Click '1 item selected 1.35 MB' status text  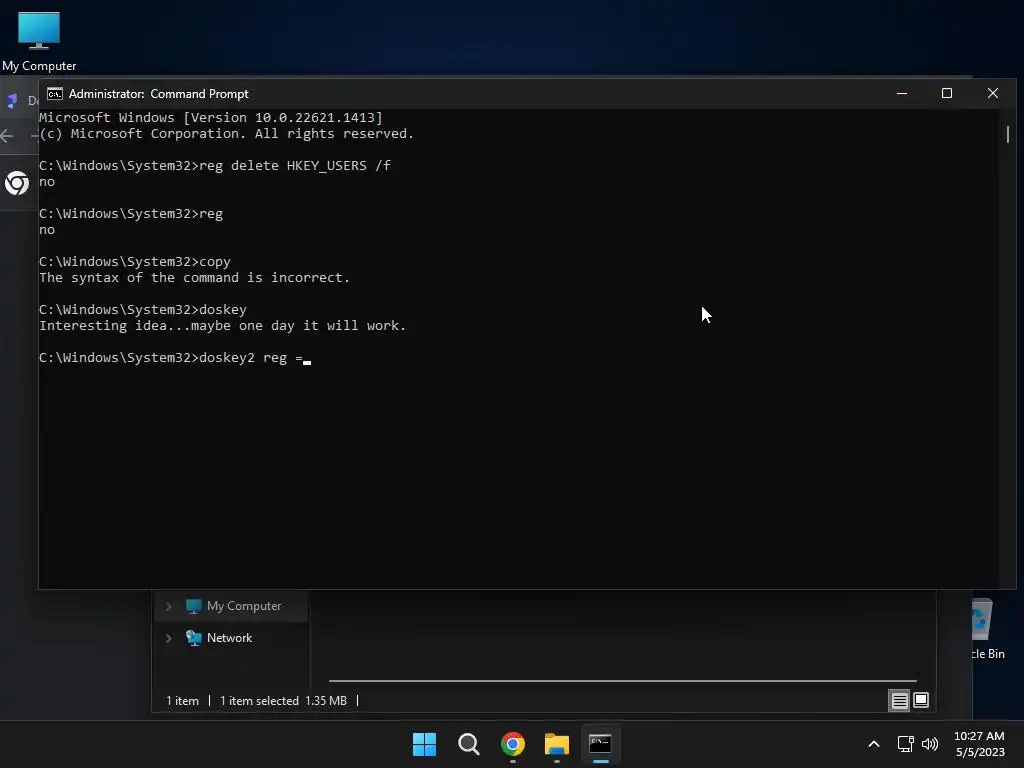[283, 701]
